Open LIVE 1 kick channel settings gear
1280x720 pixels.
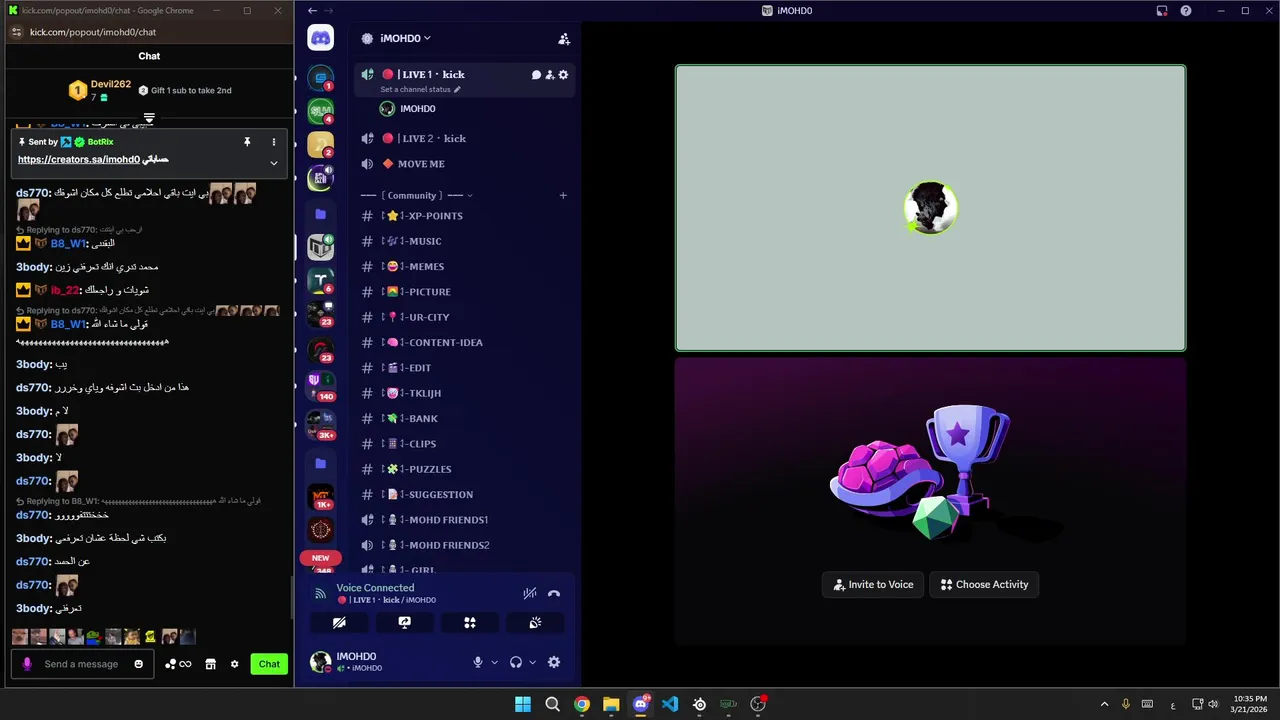pos(563,75)
